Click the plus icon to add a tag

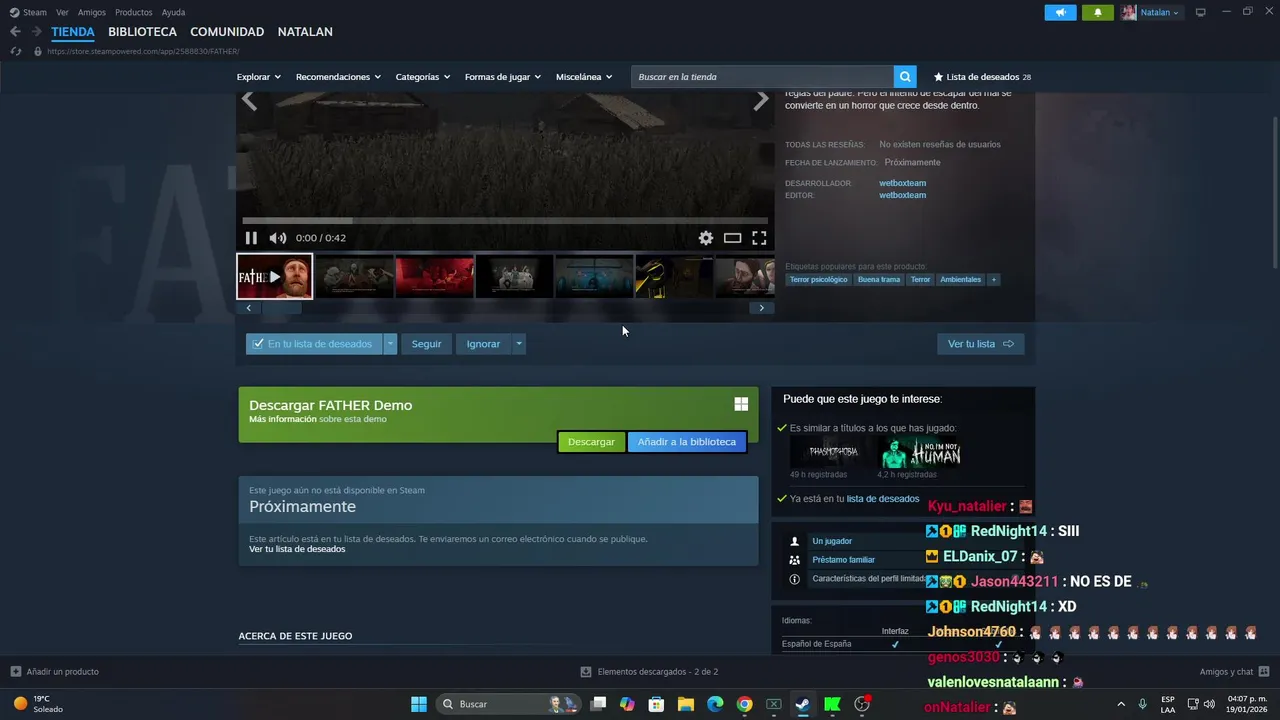[x=993, y=280]
